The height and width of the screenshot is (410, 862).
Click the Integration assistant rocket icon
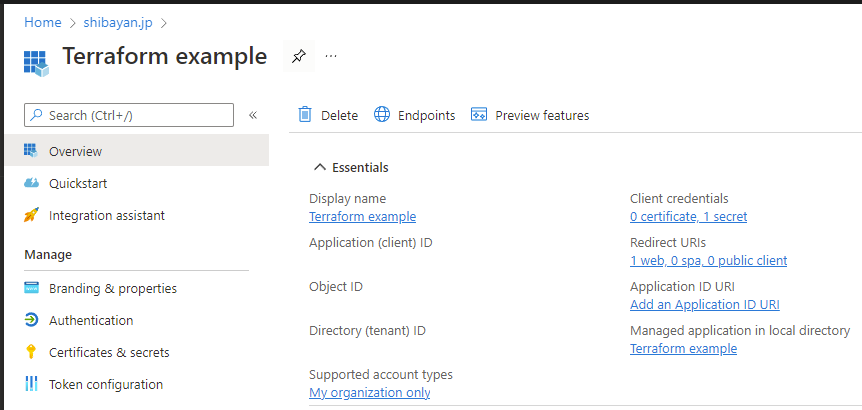point(31,215)
